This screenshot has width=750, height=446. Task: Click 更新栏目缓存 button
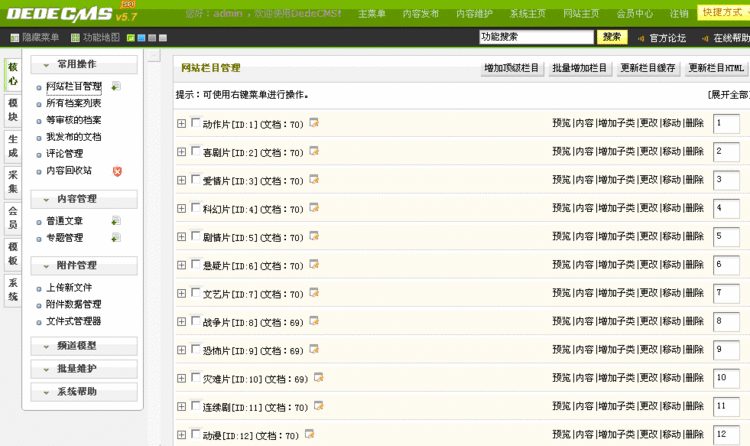point(648,68)
